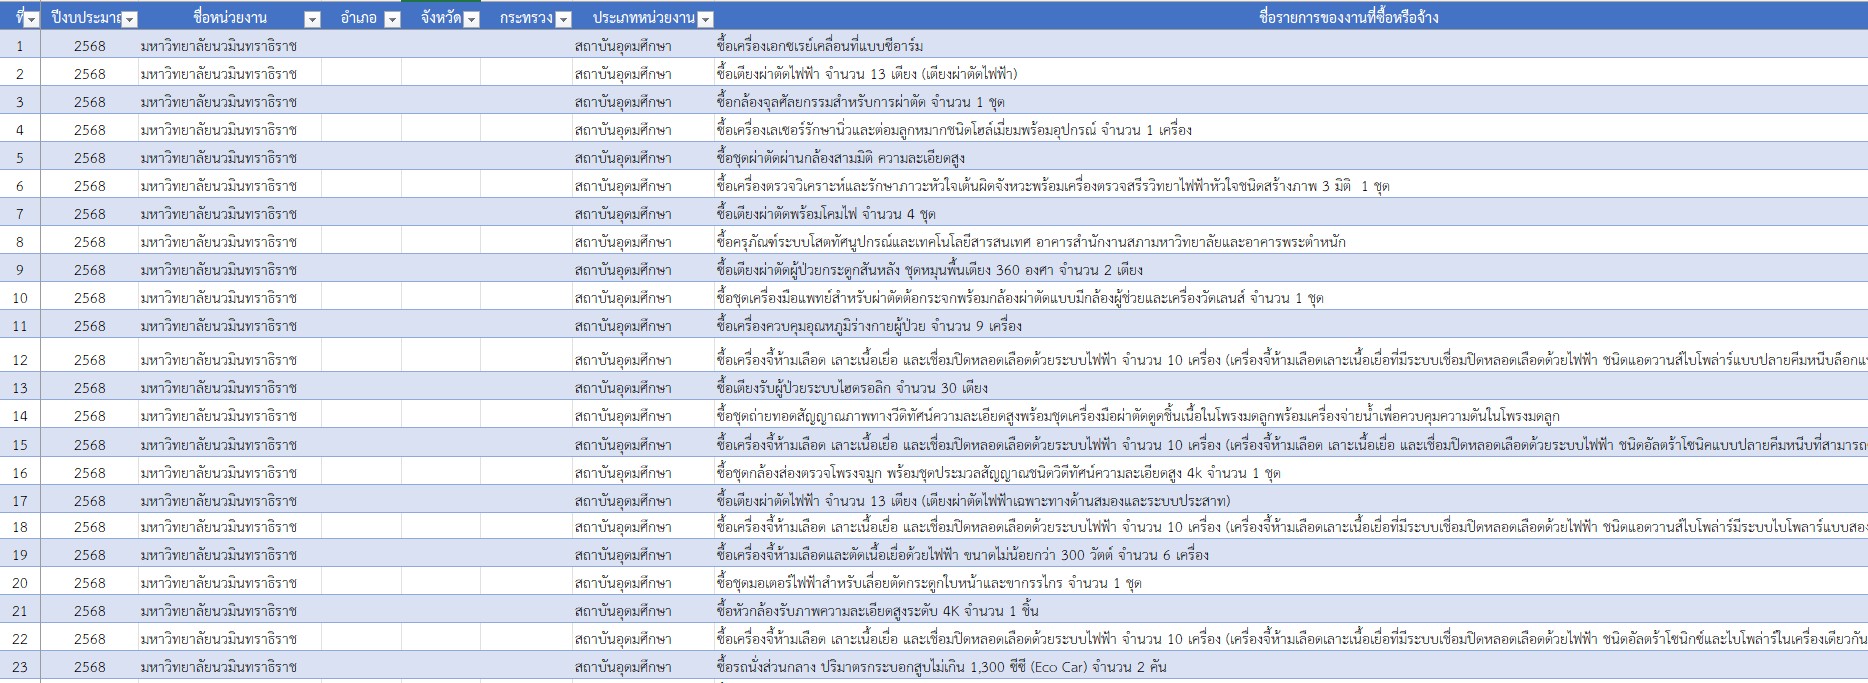Screen dimensions: 1868x683
Task: Open the อำเภอ column filter dropdown
Action: pyautogui.click(x=392, y=19)
